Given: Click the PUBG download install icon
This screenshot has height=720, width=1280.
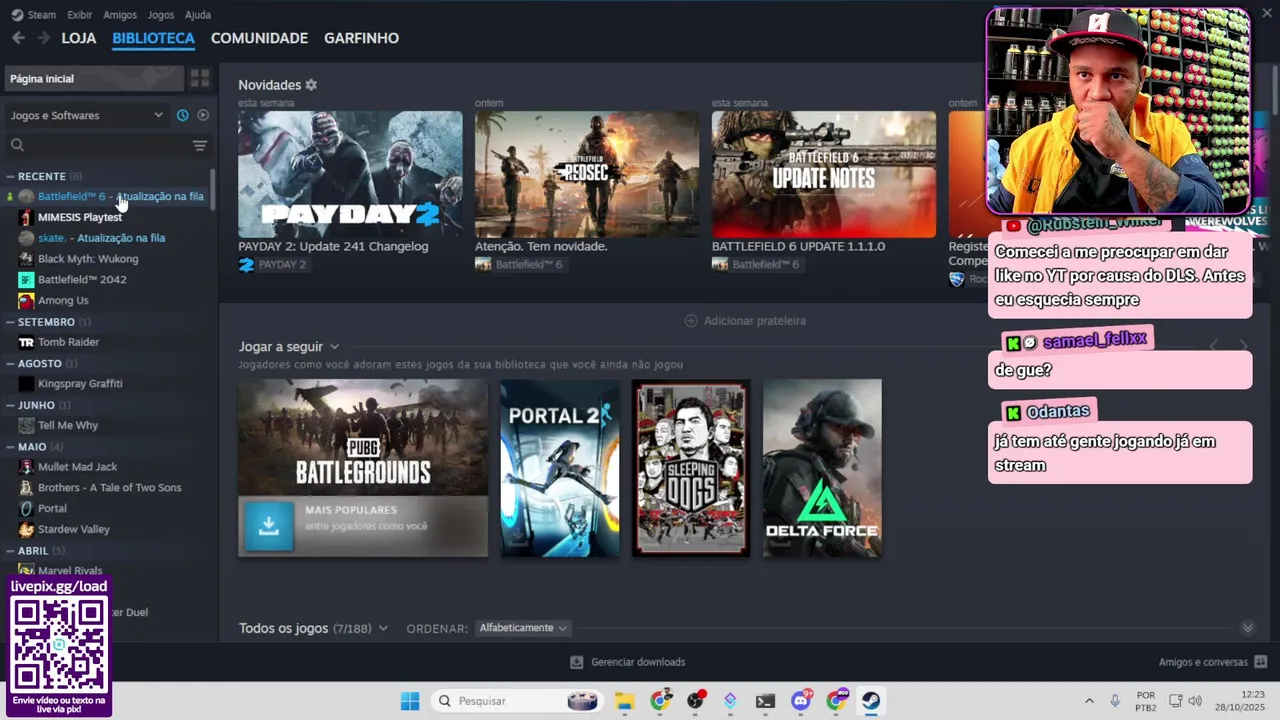Looking at the screenshot, I should pyautogui.click(x=268, y=526).
